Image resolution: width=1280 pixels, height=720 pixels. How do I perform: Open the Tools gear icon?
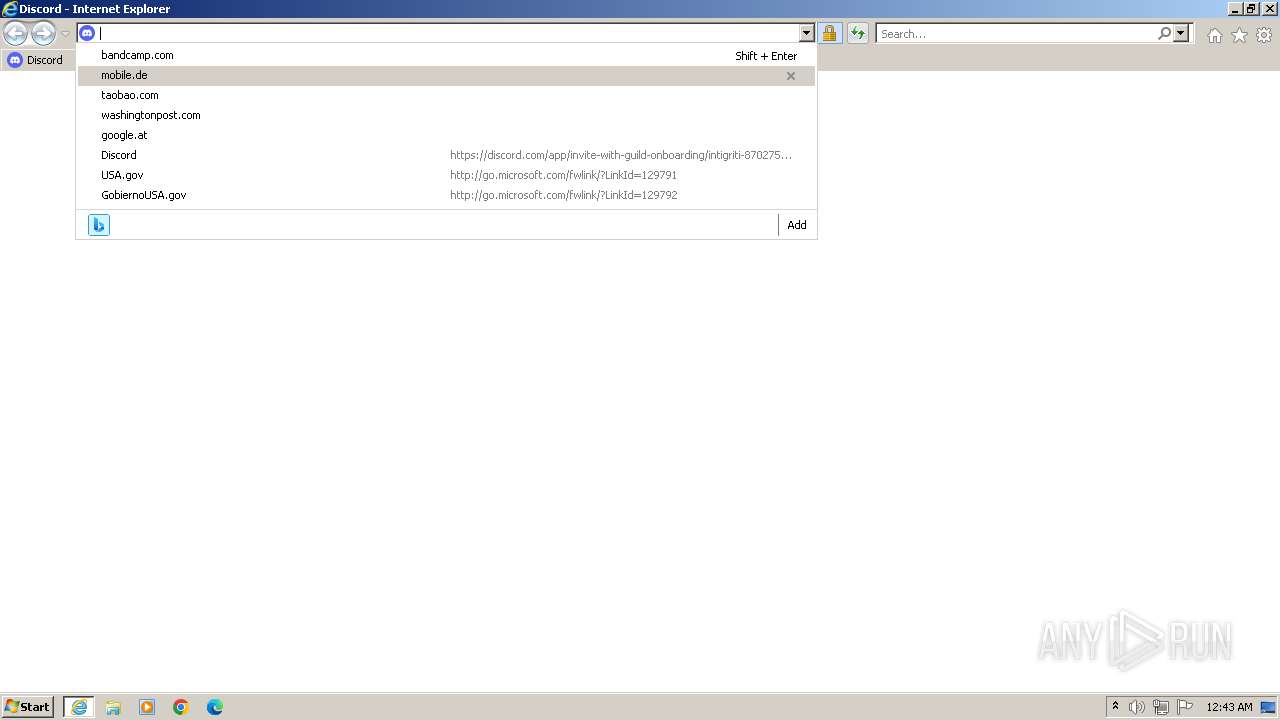1264,35
